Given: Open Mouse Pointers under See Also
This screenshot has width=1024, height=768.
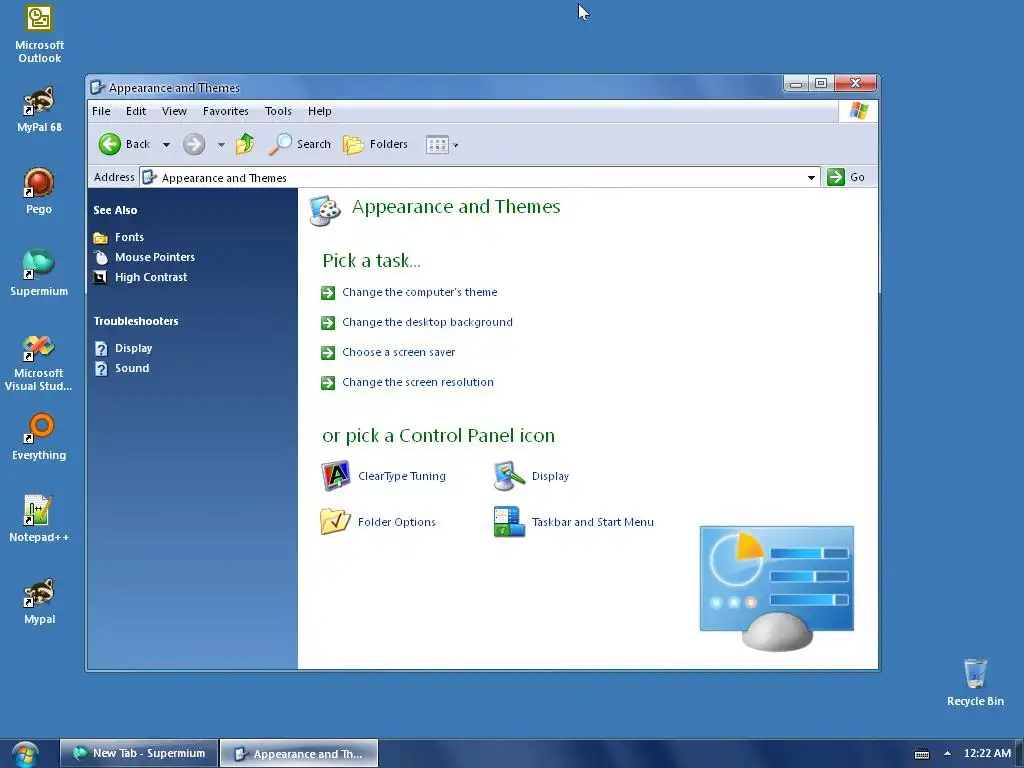Looking at the screenshot, I should [155, 257].
